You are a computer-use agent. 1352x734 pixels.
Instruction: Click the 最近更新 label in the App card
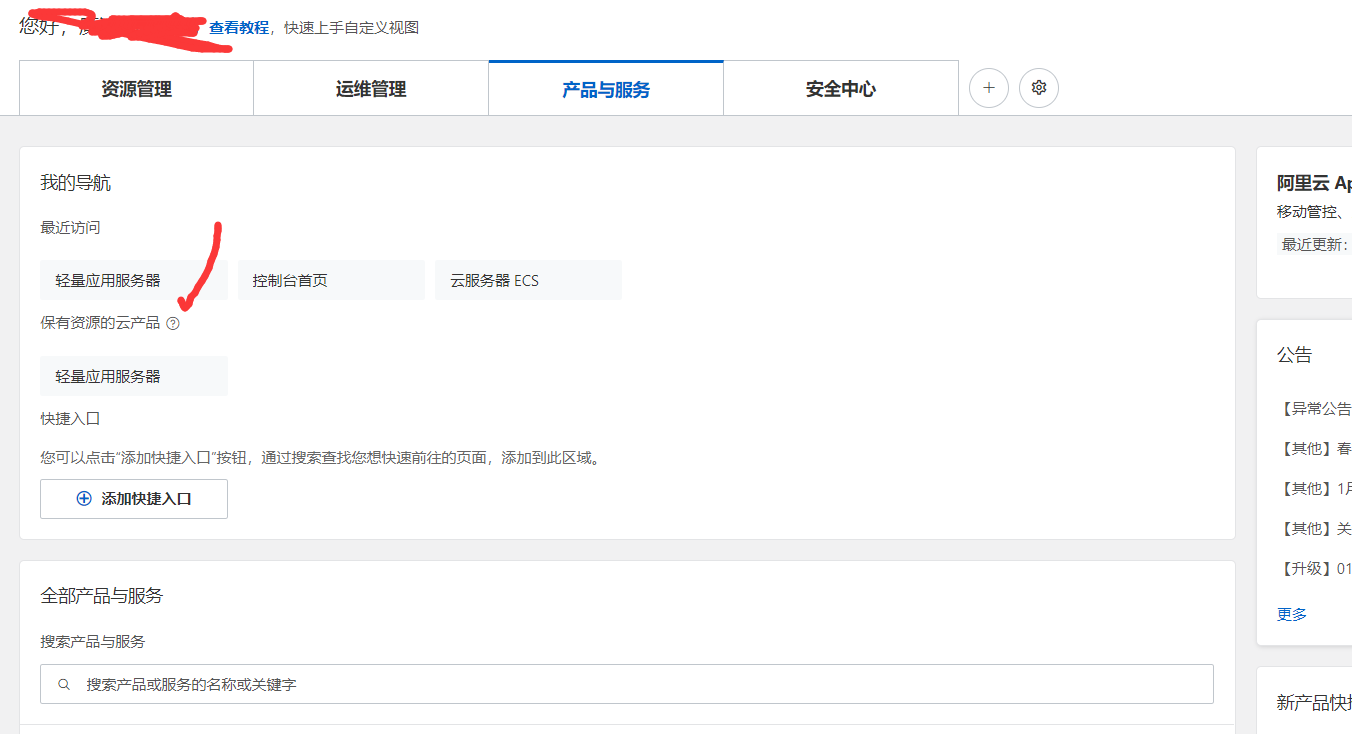pyautogui.click(x=1314, y=244)
